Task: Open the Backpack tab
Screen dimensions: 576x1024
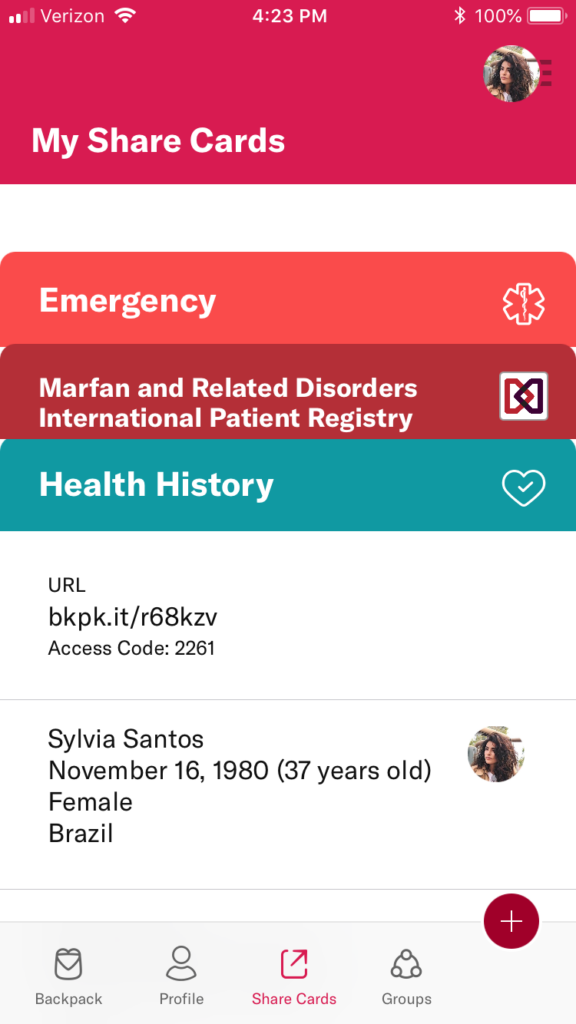Action: click(69, 976)
